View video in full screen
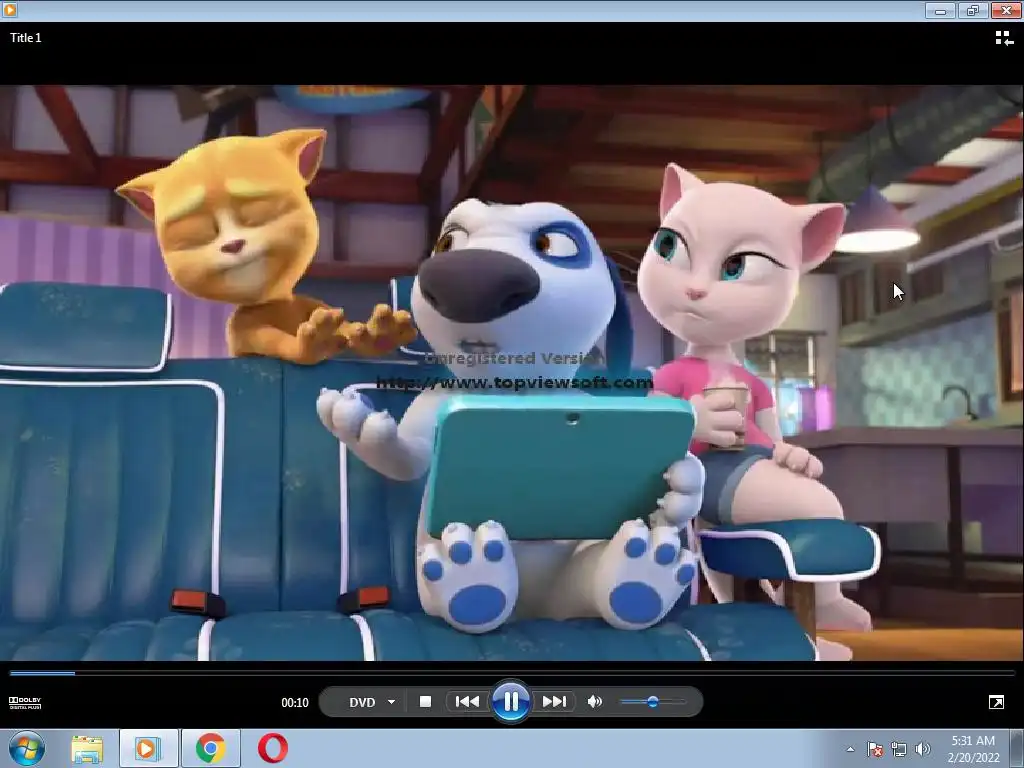The height and width of the screenshot is (768, 1024). [996, 702]
